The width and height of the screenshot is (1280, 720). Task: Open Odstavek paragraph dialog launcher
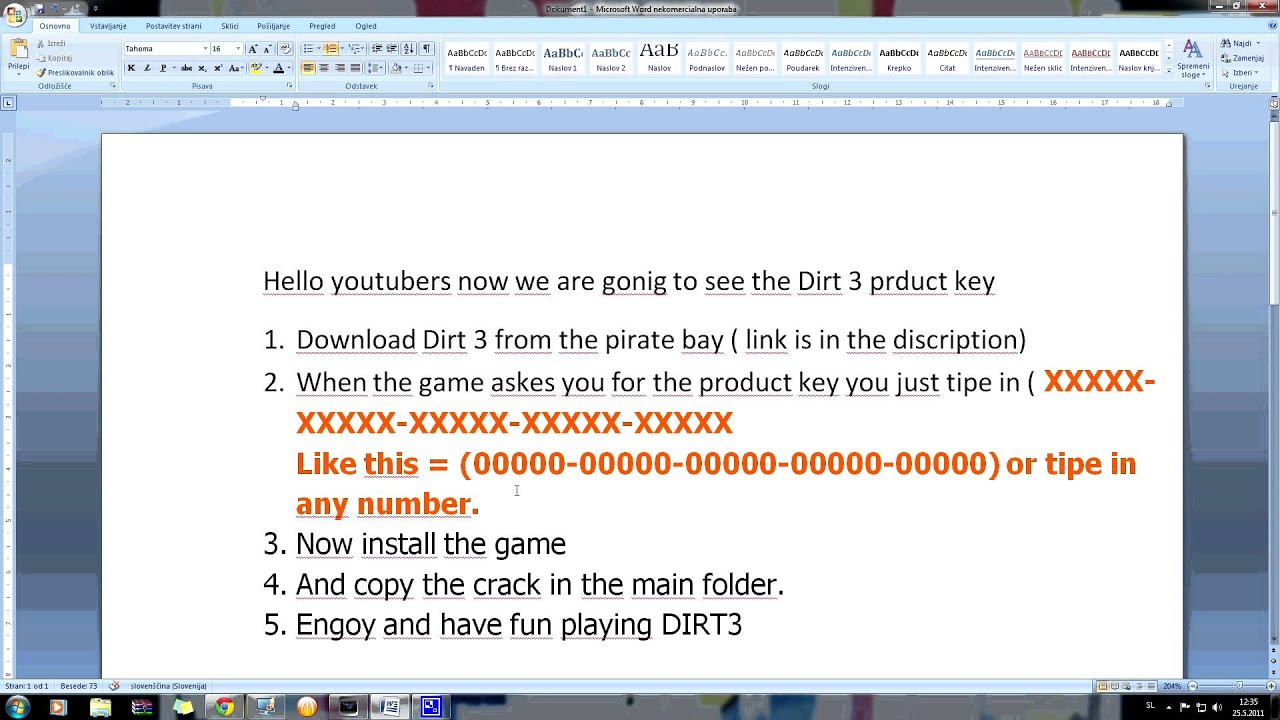click(431, 86)
